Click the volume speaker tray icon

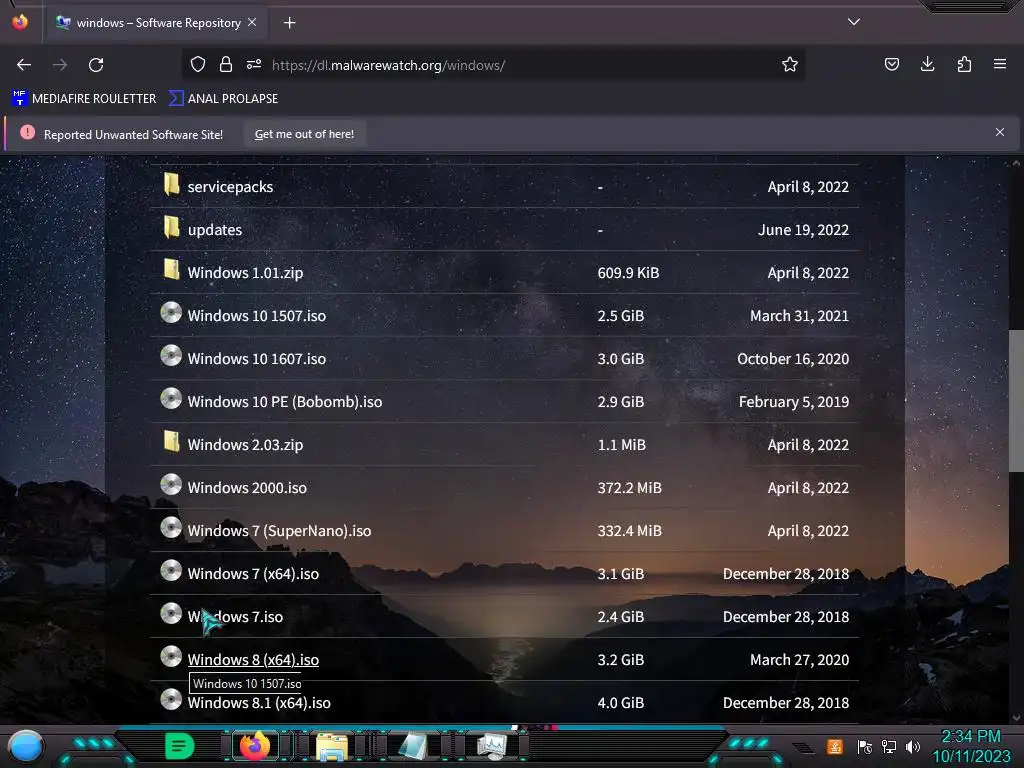coord(912,746)
